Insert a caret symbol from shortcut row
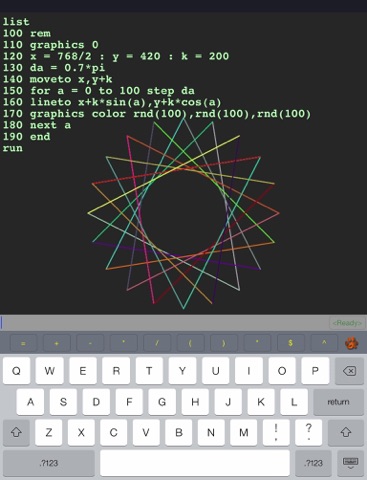This screenshot has width=367, height=480. click(324, 343)
